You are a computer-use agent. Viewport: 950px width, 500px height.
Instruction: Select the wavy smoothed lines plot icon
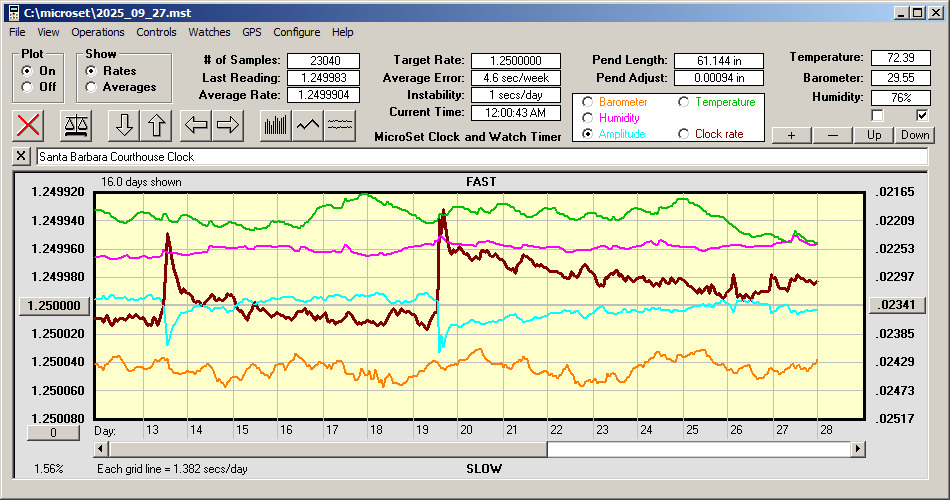pos(341,125)
